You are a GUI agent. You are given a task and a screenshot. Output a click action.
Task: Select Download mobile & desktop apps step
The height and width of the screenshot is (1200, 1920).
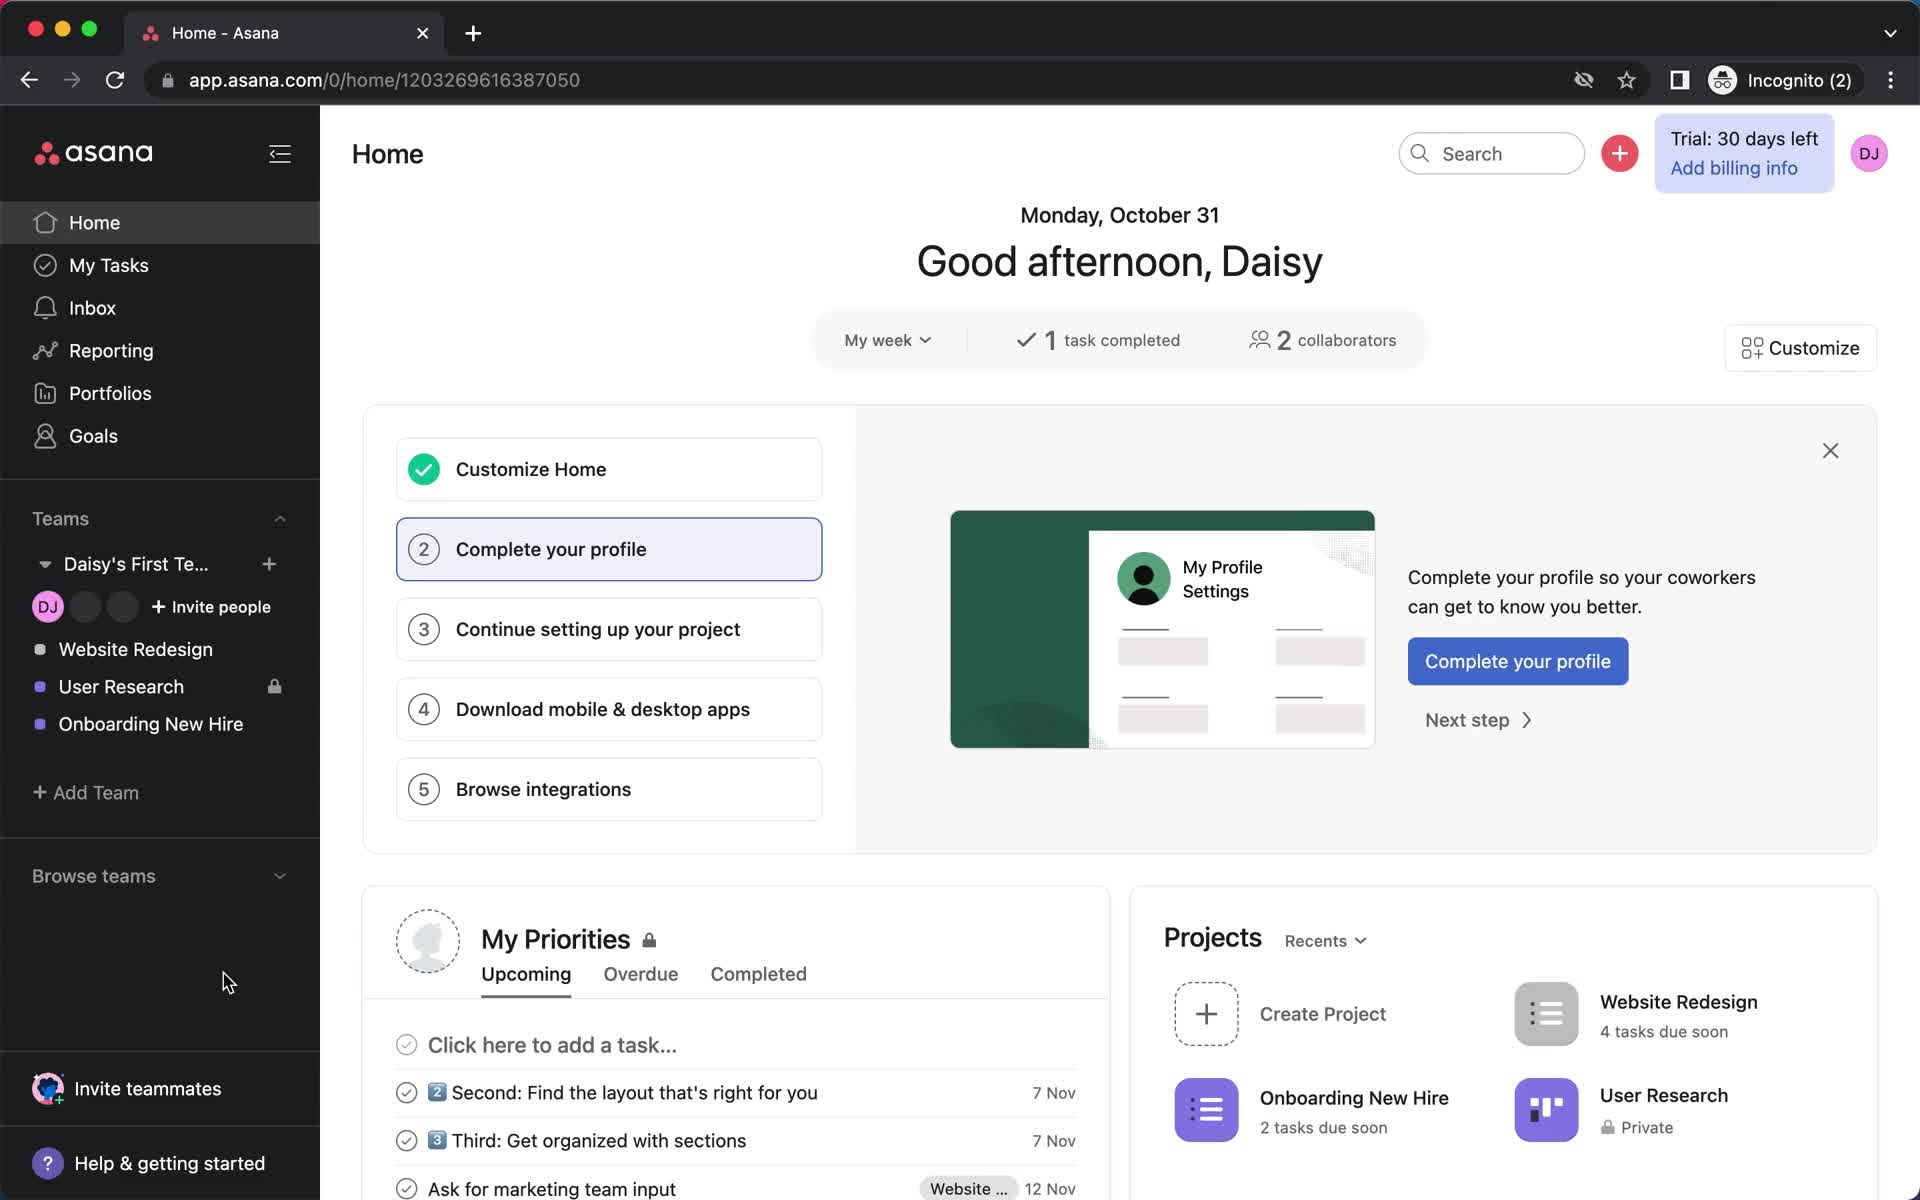609,709
